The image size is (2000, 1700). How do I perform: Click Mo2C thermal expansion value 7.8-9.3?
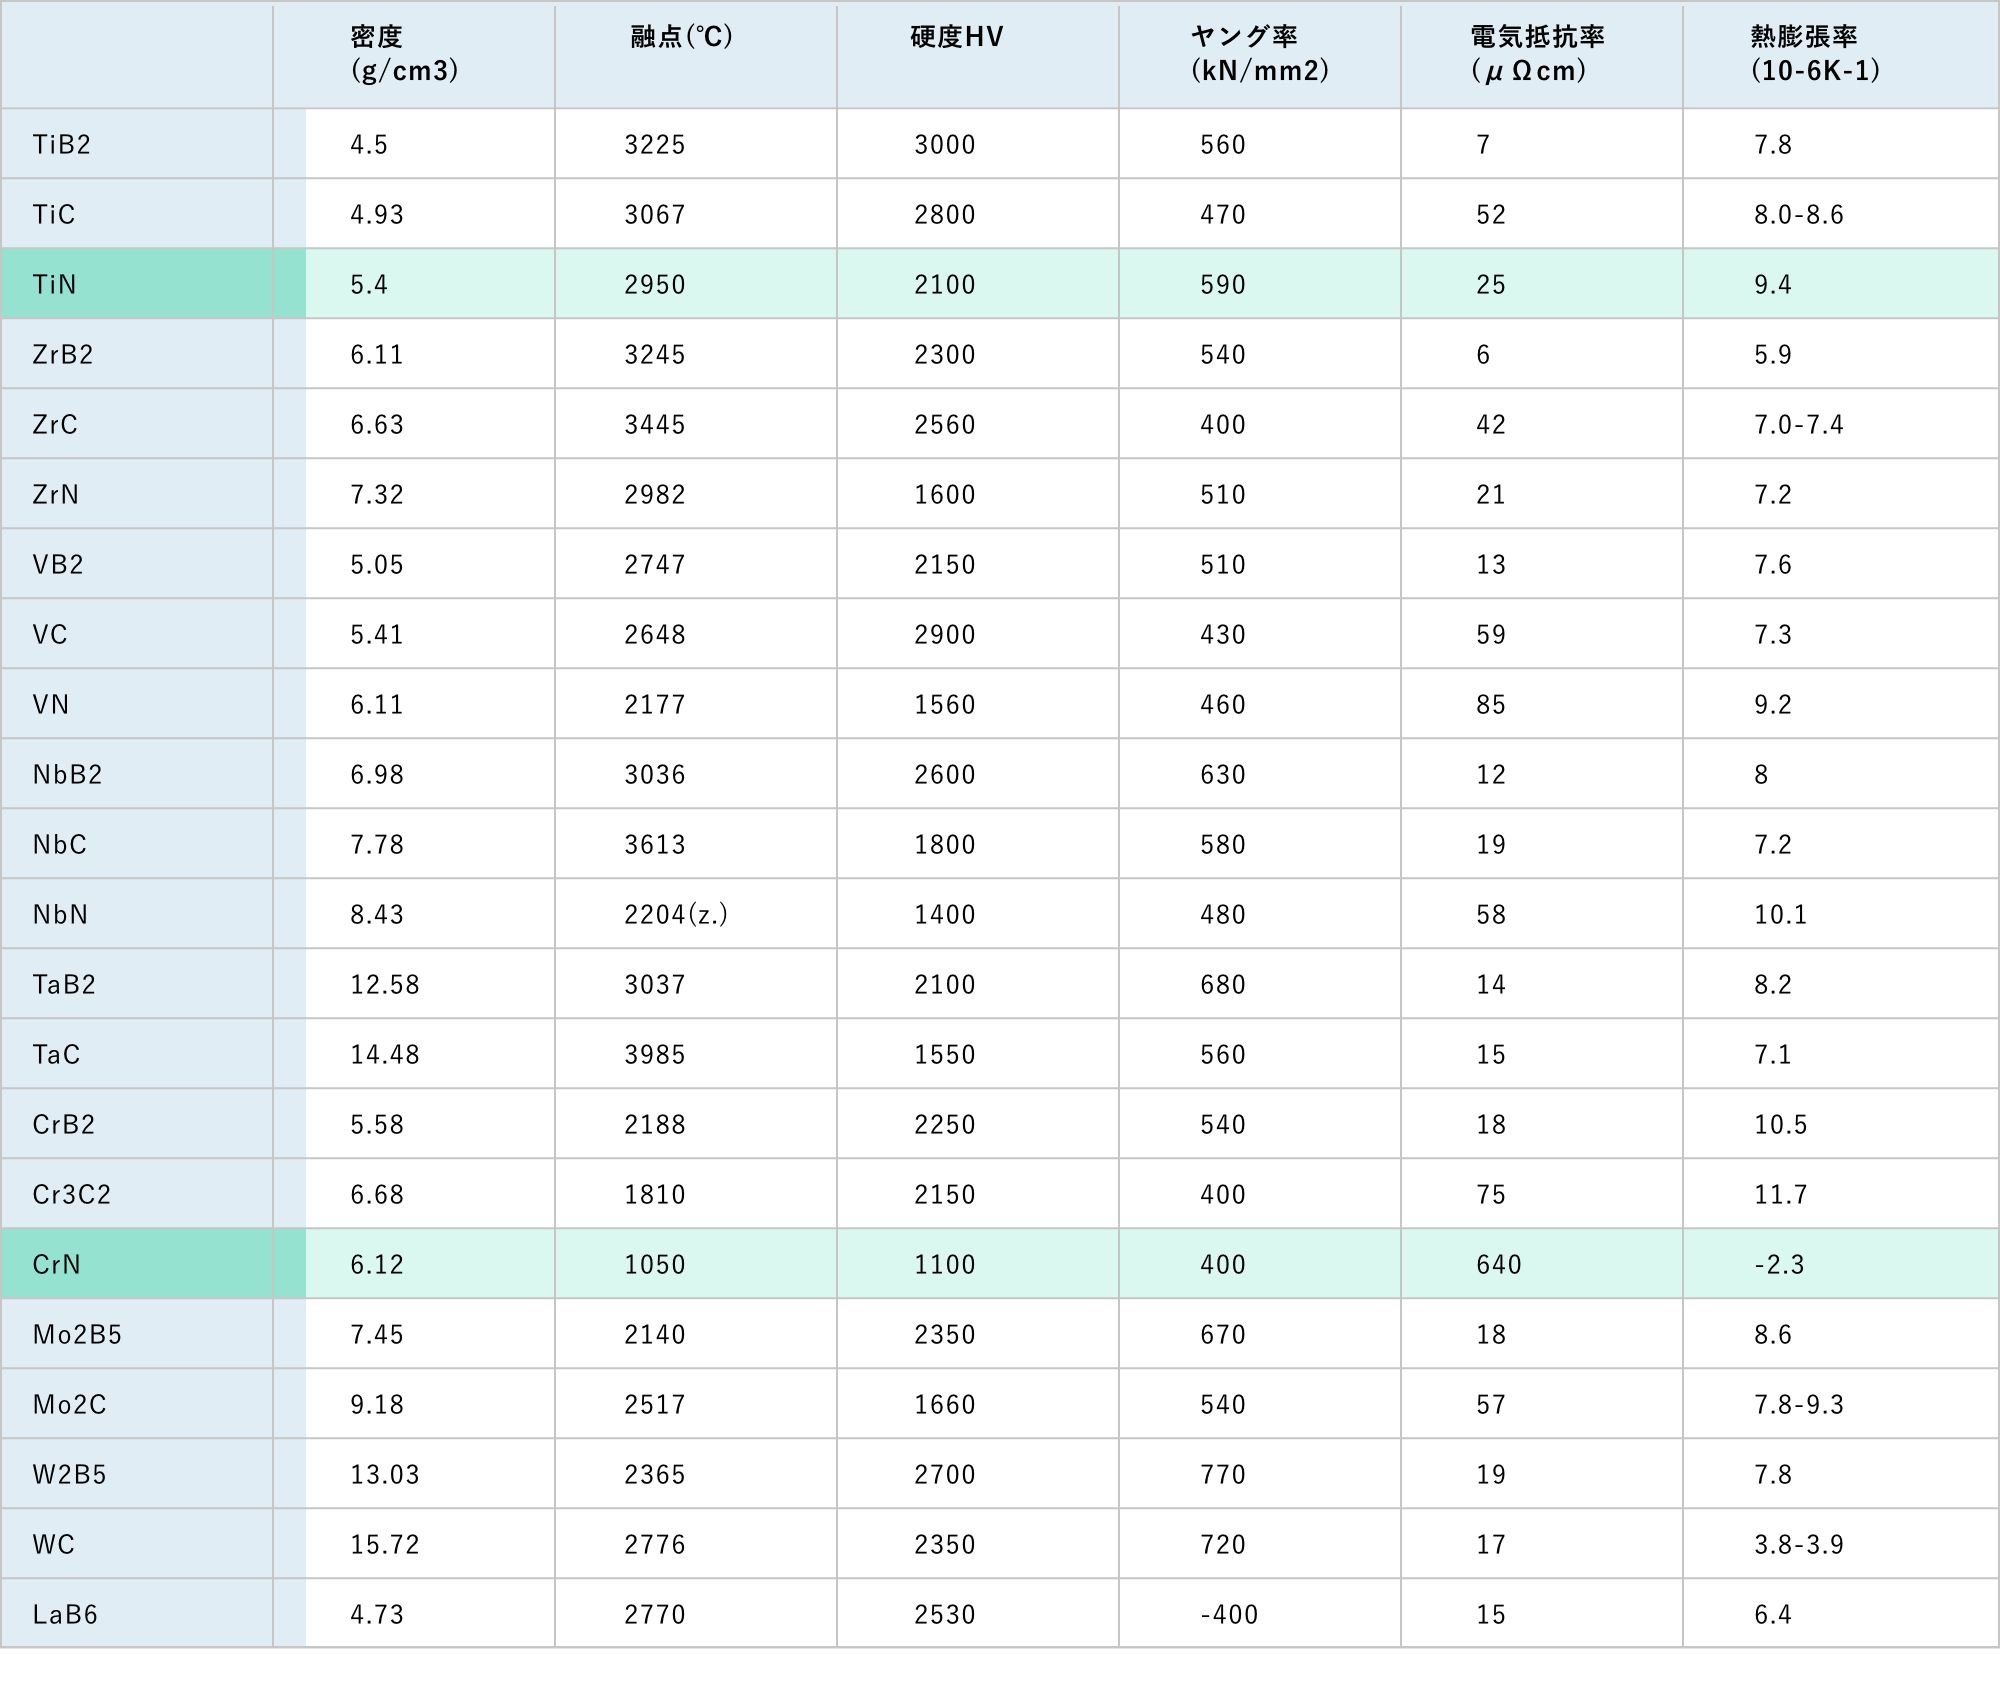pos(1799,1405)
